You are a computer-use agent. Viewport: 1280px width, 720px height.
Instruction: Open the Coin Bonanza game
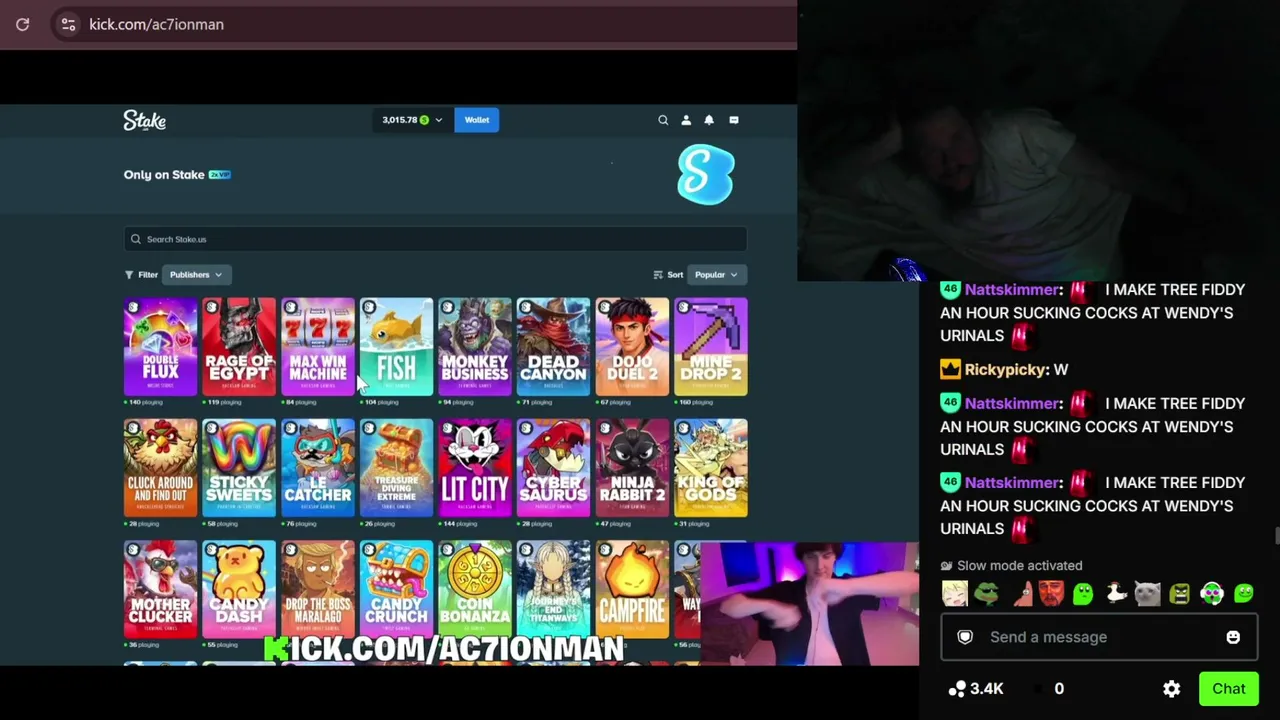475,589
